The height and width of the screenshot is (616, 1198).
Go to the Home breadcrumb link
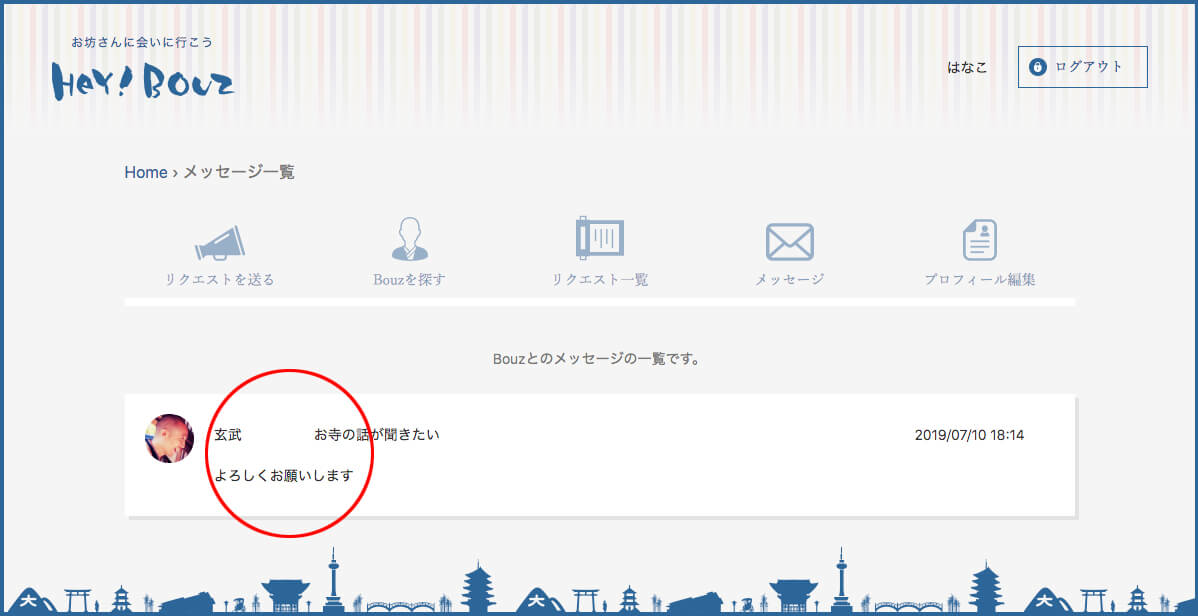tap(146, 172)
